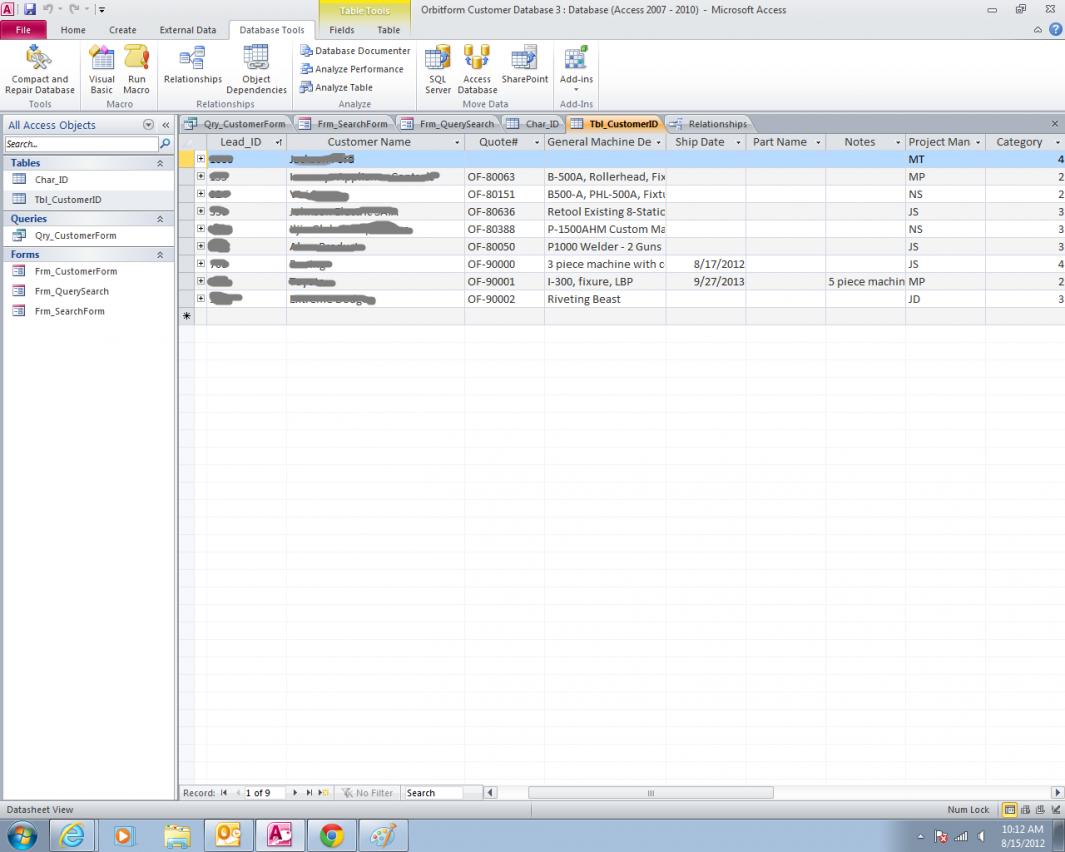Open the File tab
Viewport: 1065px width, 852px height.
click(23, 30)
